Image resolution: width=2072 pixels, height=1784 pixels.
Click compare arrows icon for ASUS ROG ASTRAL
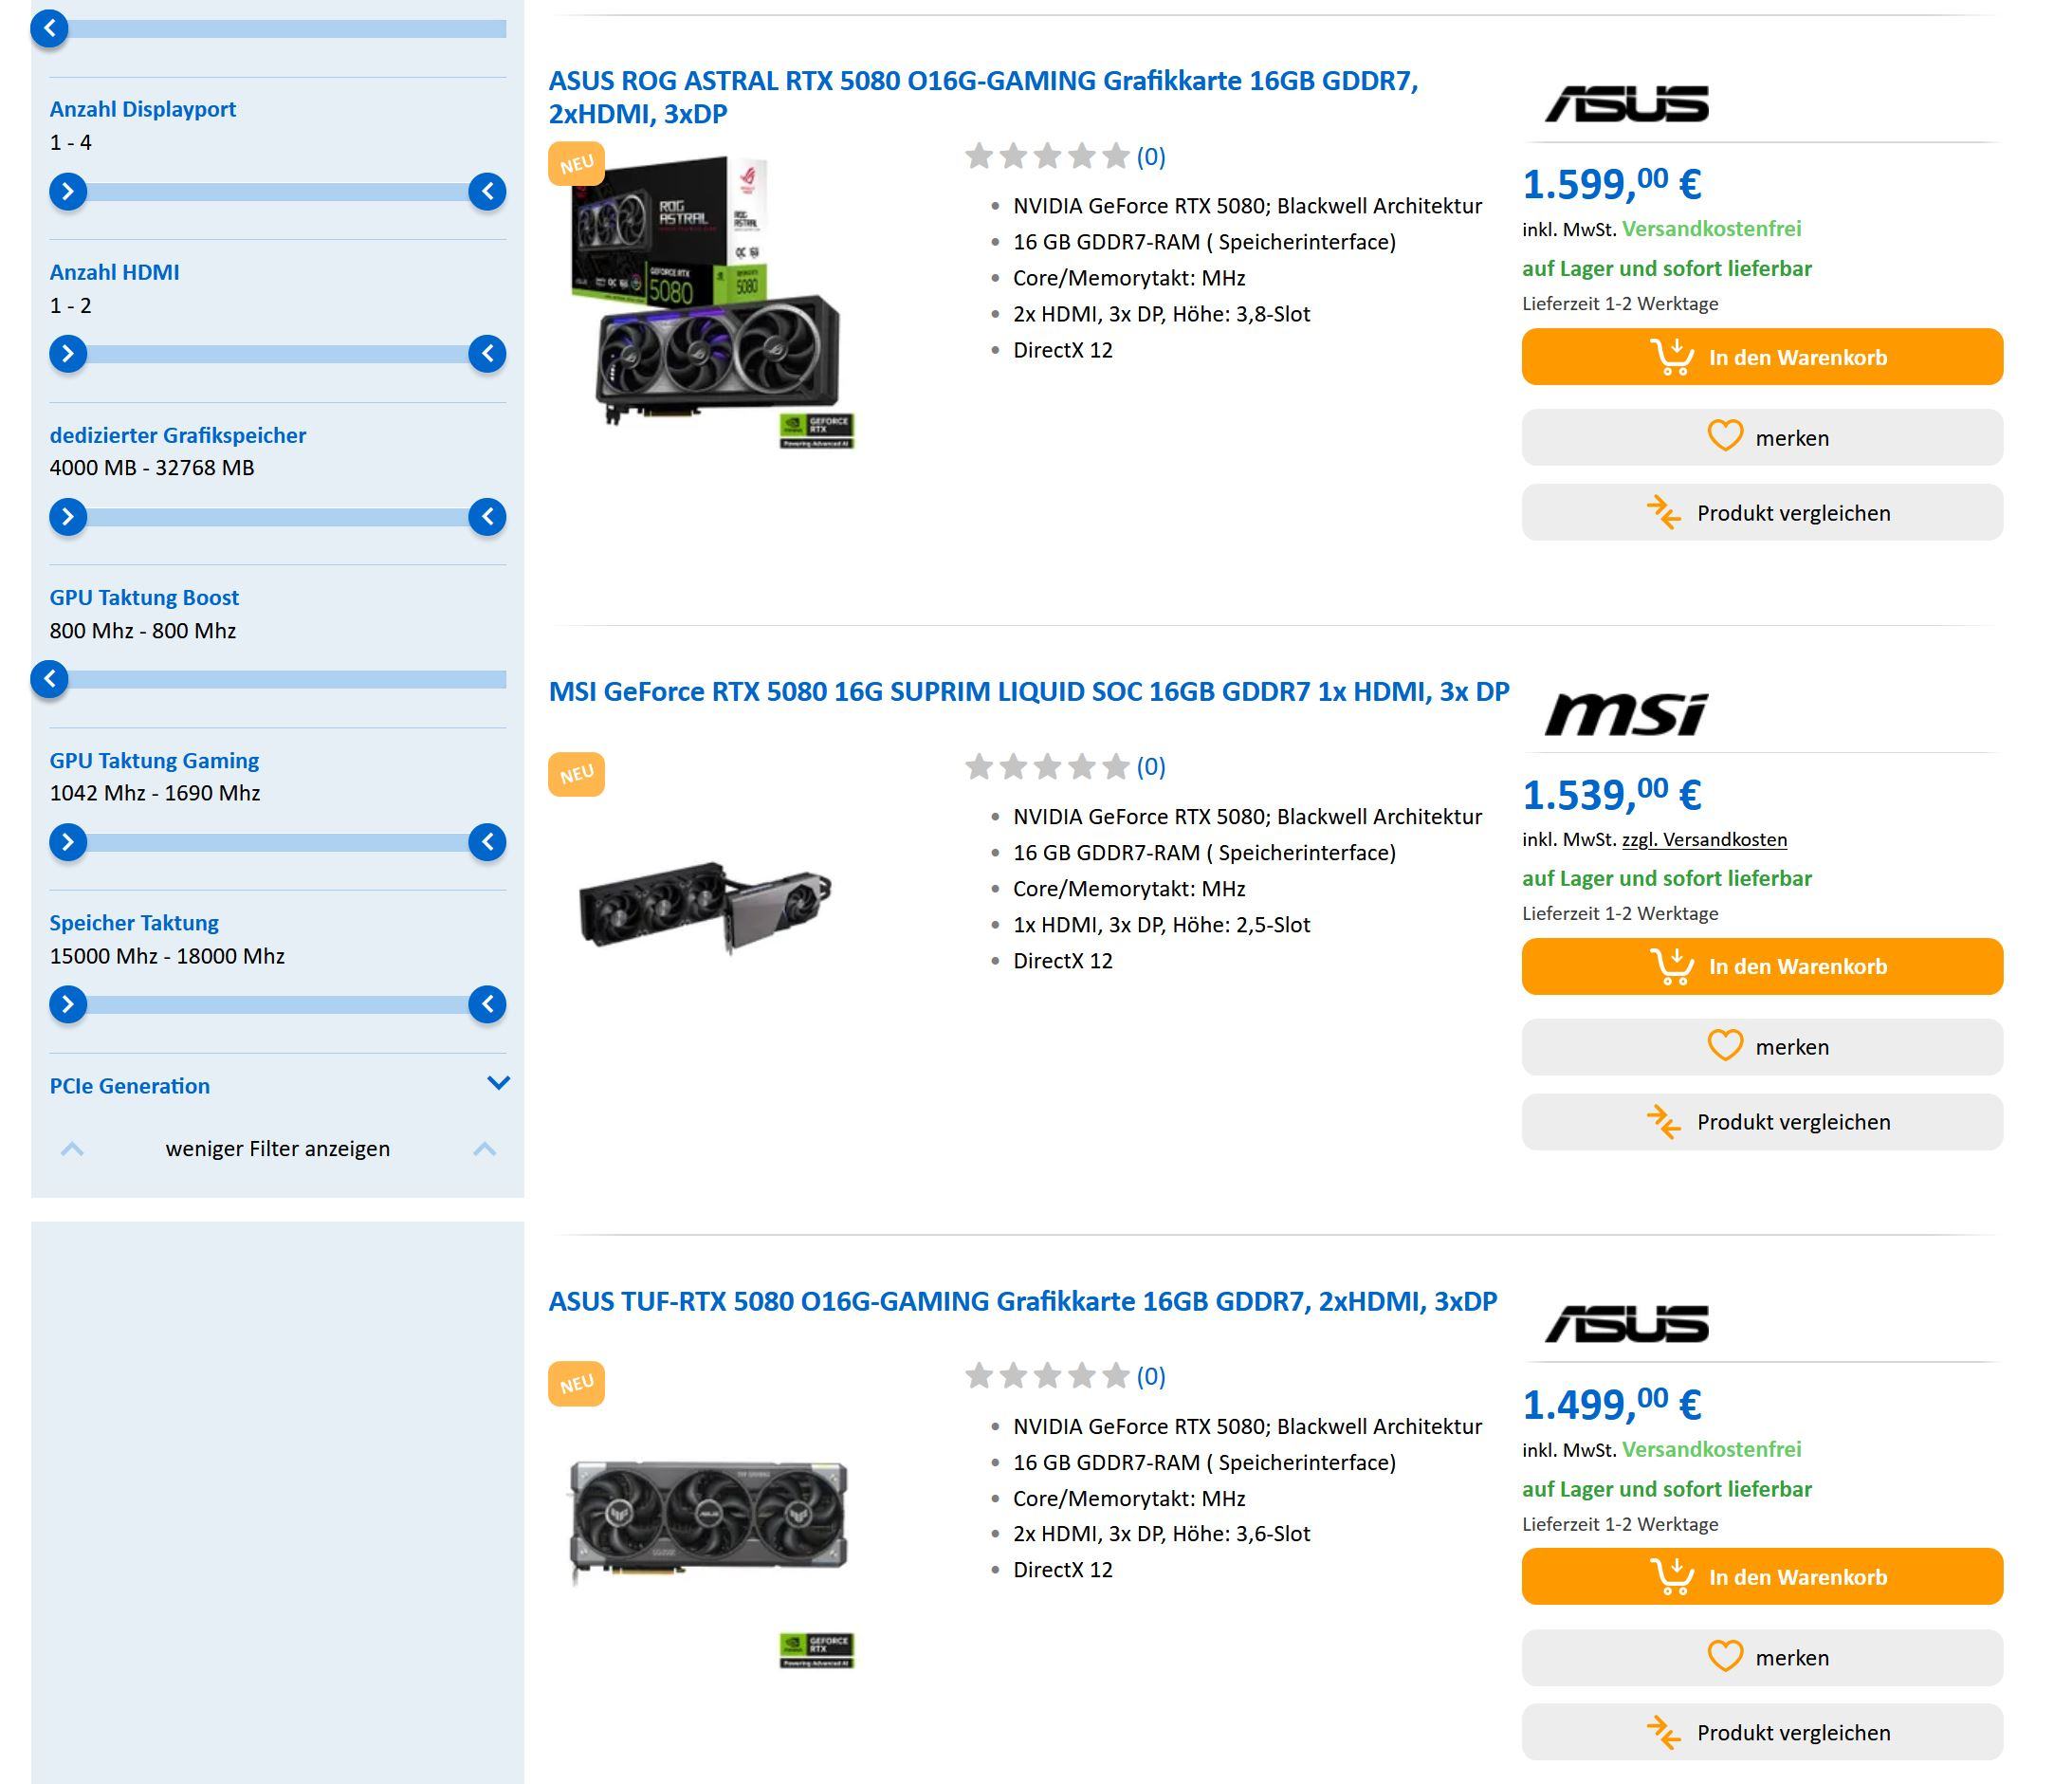tap(1664, 512)
